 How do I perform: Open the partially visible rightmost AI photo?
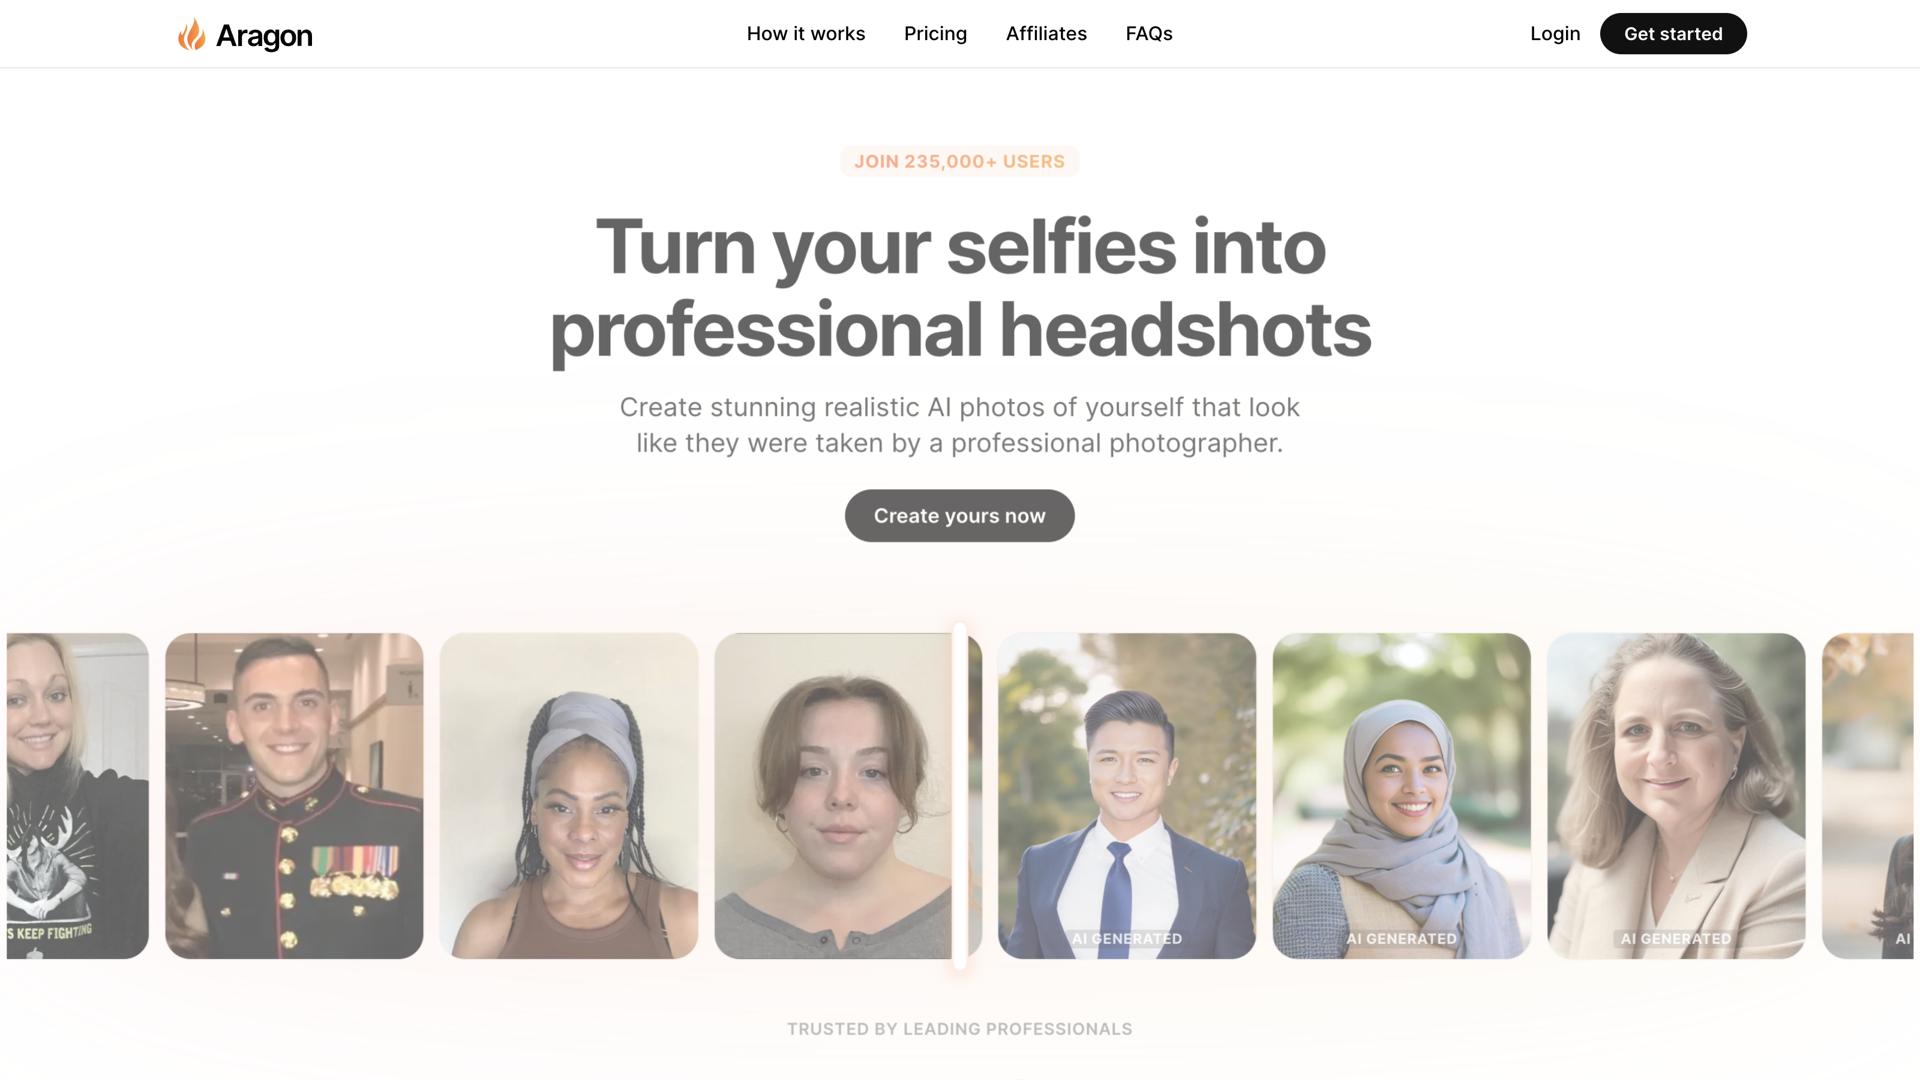point(1867,796)
